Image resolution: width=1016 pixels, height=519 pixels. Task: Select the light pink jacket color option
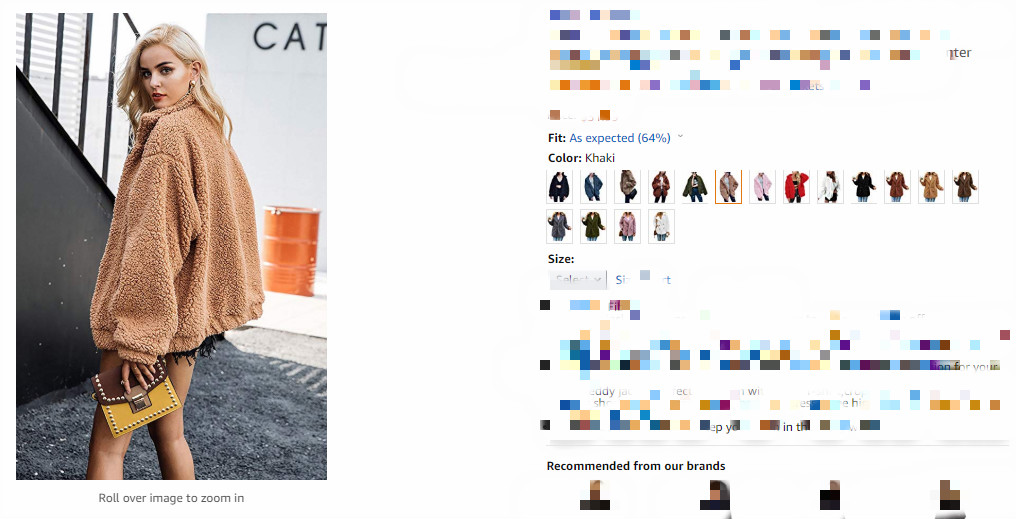point(762,187)
